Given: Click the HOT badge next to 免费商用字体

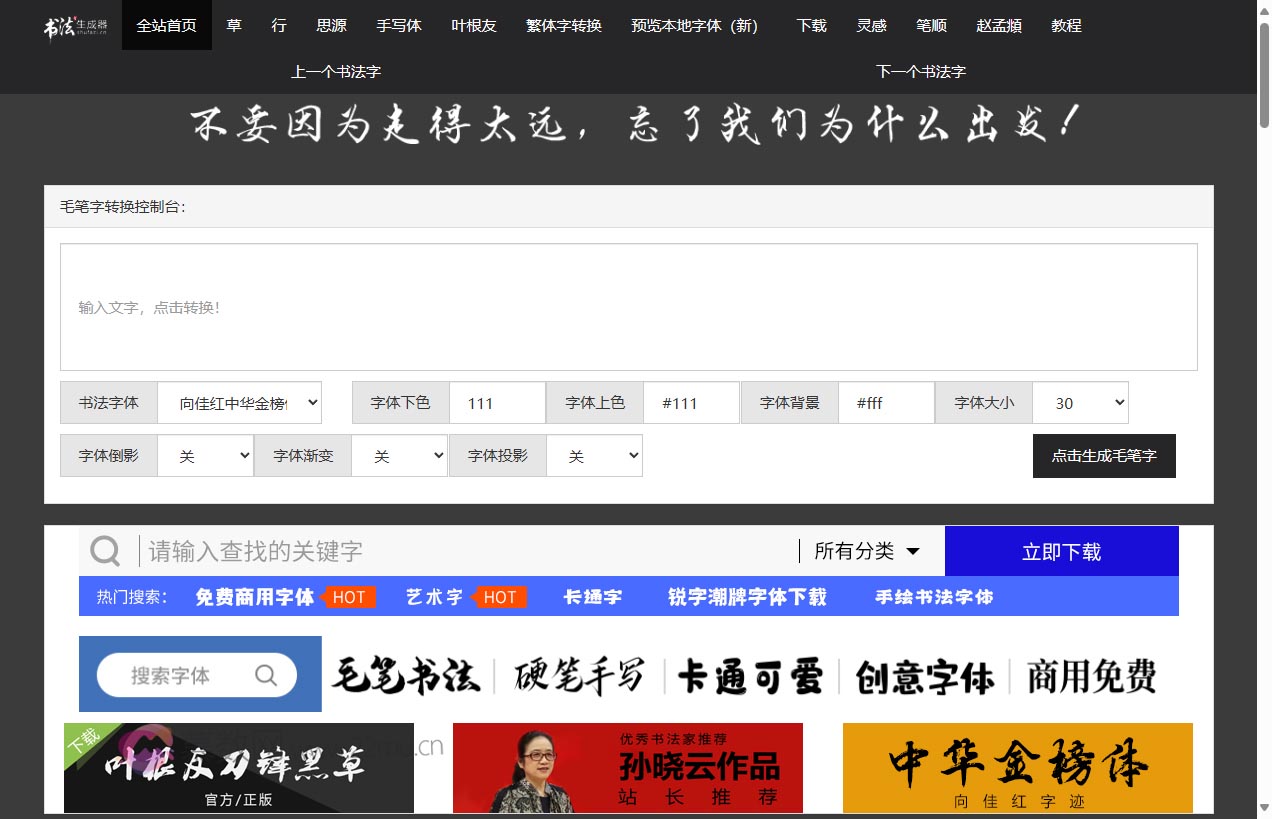Looking at the screenshot, I should [349, 597].
